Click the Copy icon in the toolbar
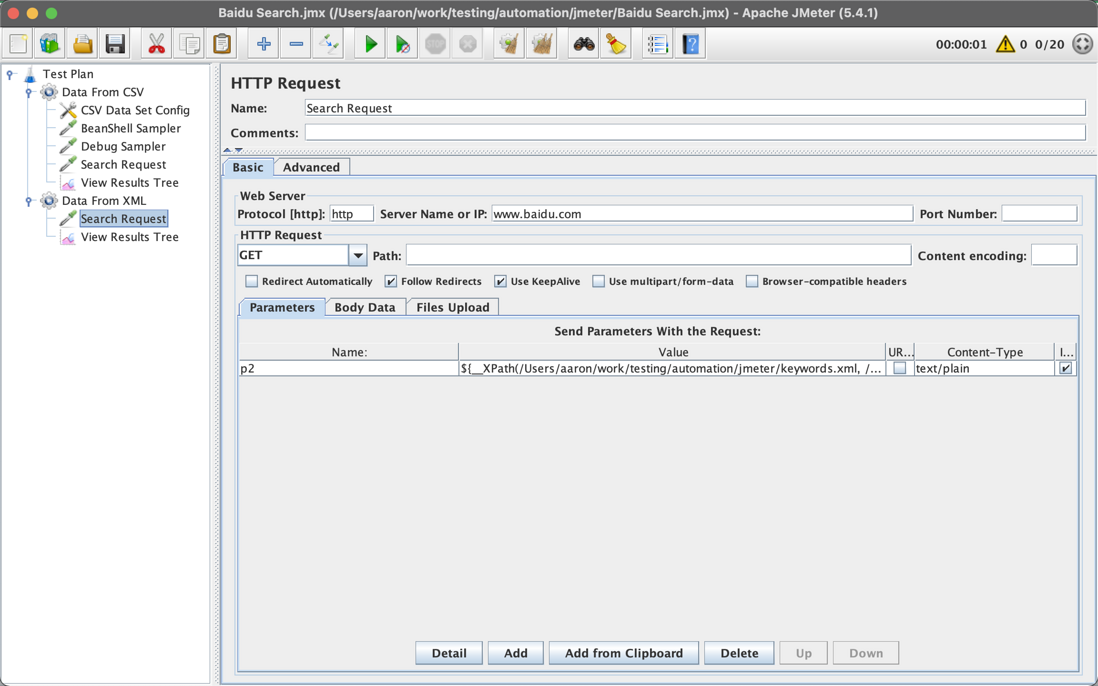Viewport: 1098px width, 686px height. tap(189, 44)
